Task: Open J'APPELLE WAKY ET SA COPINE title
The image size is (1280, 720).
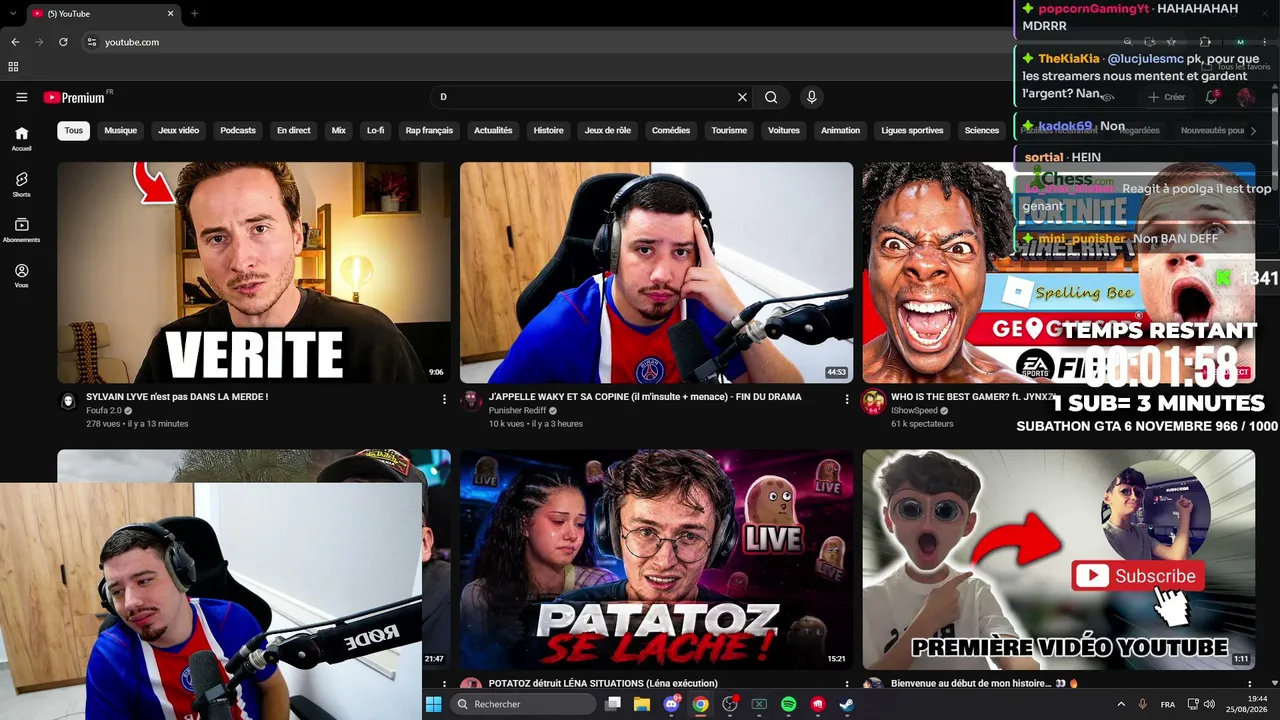Action: tap(645, 397)
